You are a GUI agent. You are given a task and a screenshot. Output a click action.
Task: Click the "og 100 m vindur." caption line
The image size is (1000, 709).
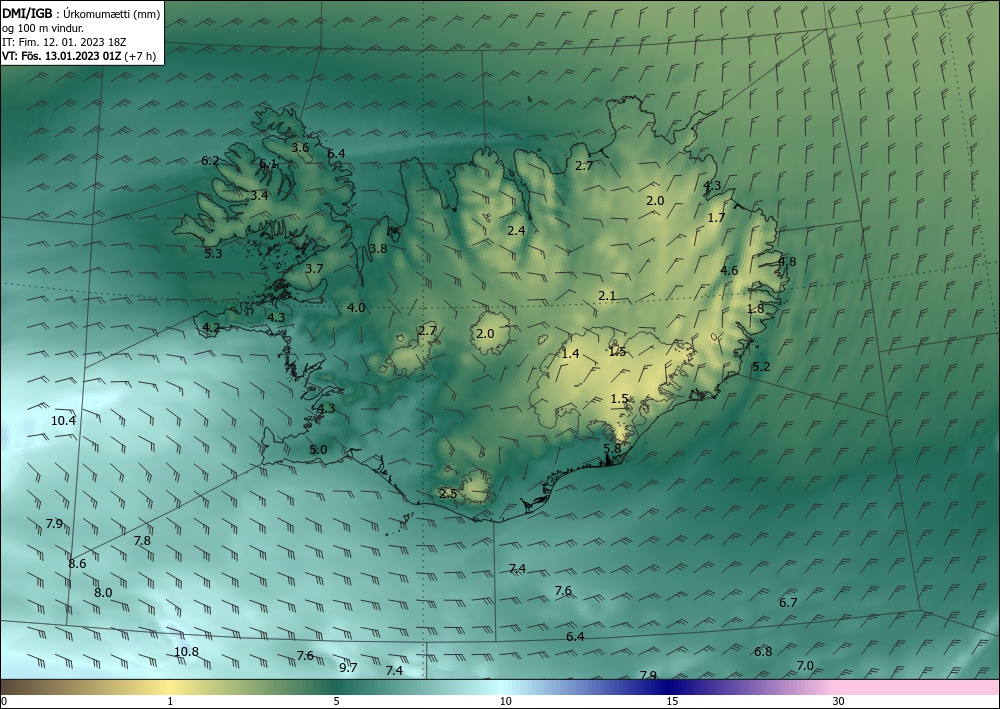point(43,28)
